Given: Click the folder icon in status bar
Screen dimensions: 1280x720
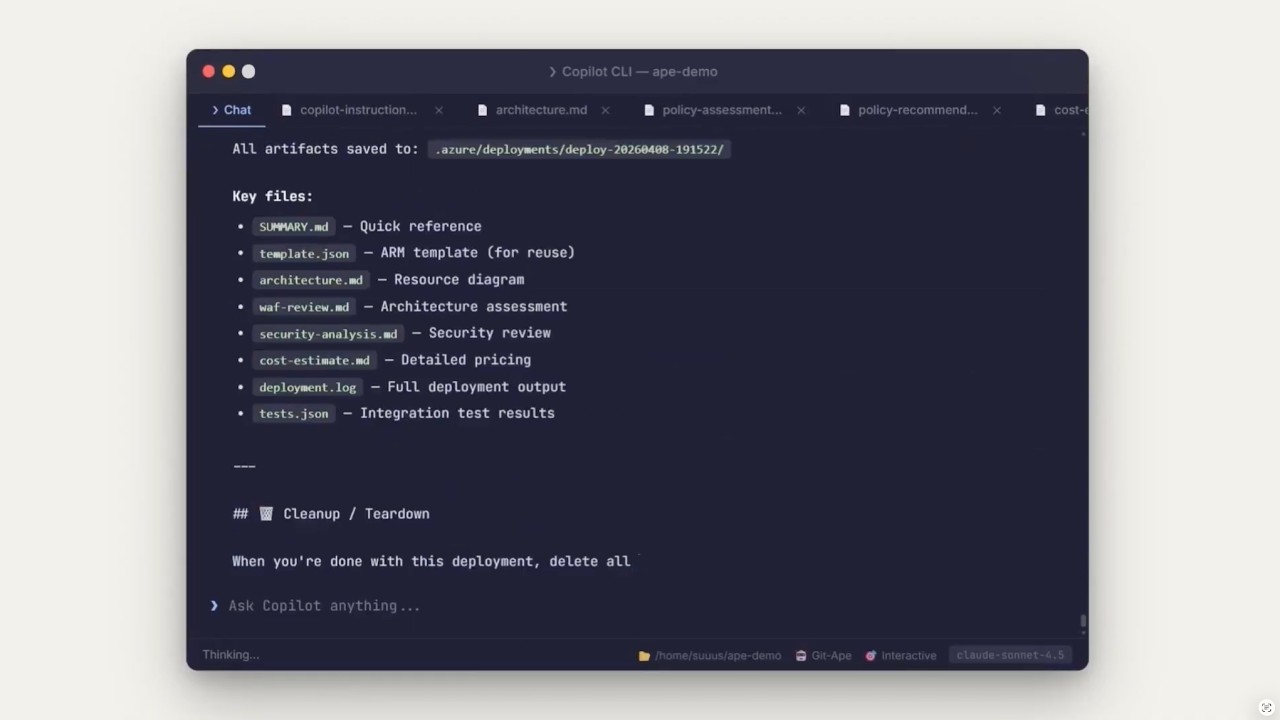Looking at the screenshot, I should click(x=644, y=656).
